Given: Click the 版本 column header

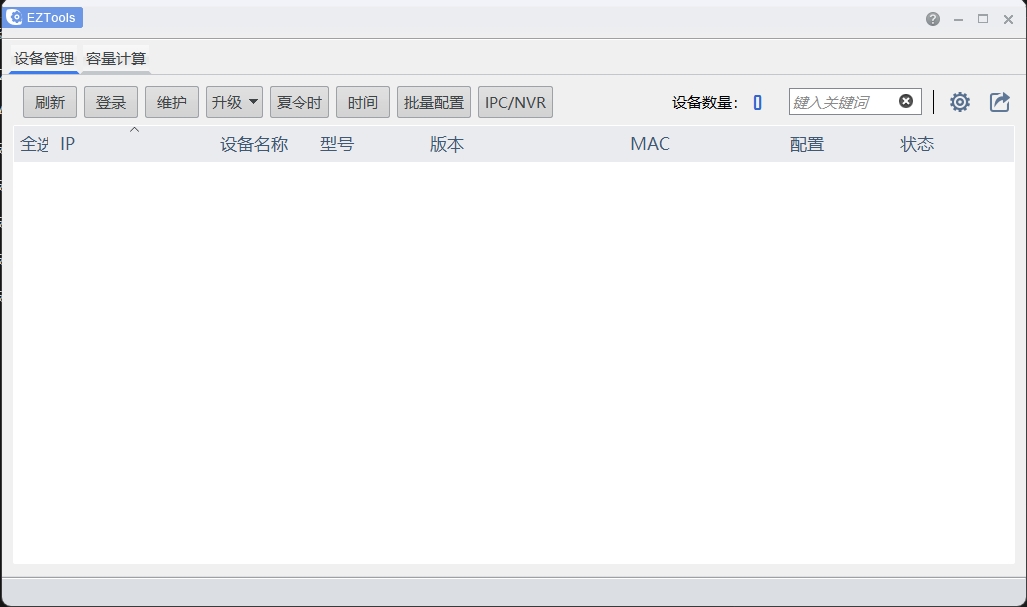Looking at the screenshot, I should tap(447, 144).
